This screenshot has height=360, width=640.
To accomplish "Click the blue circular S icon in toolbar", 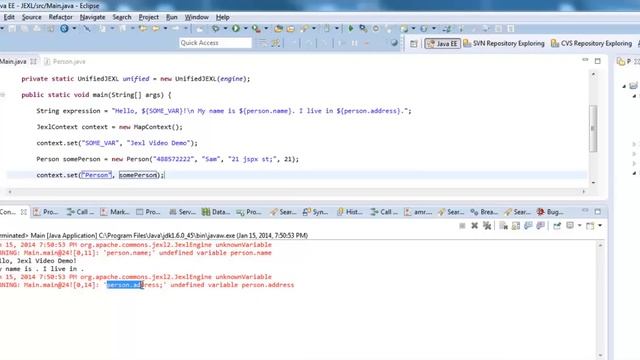I will 64,29.
